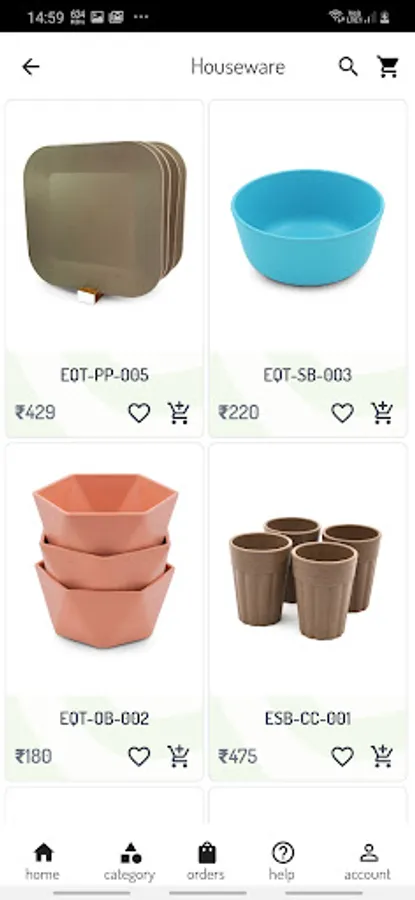Open the help tab

[x=282, y=861]
